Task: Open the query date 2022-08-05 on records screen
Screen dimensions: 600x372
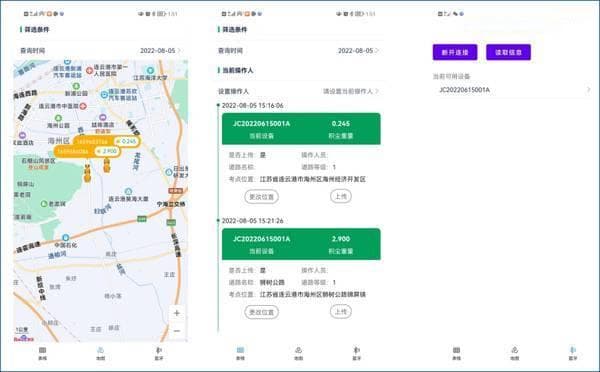Action: [359, 51]
